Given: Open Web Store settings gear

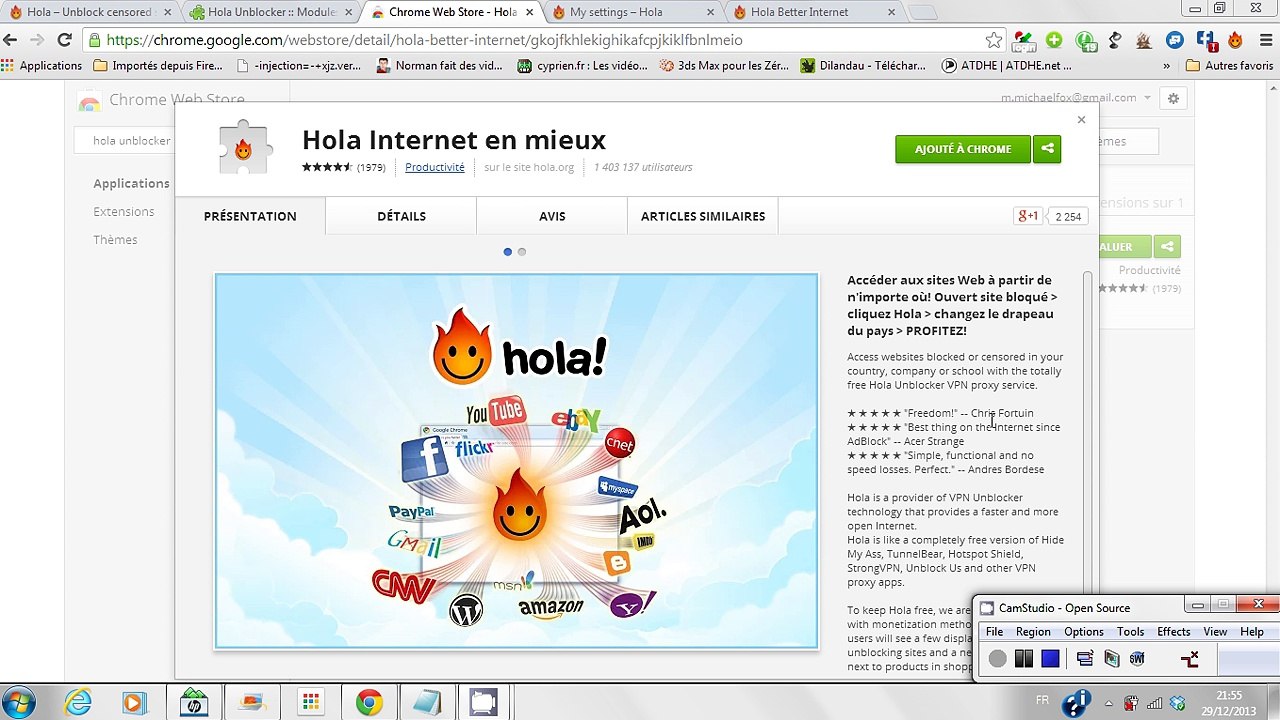Looking at the screenshot, I should (x=1173, y=98).
